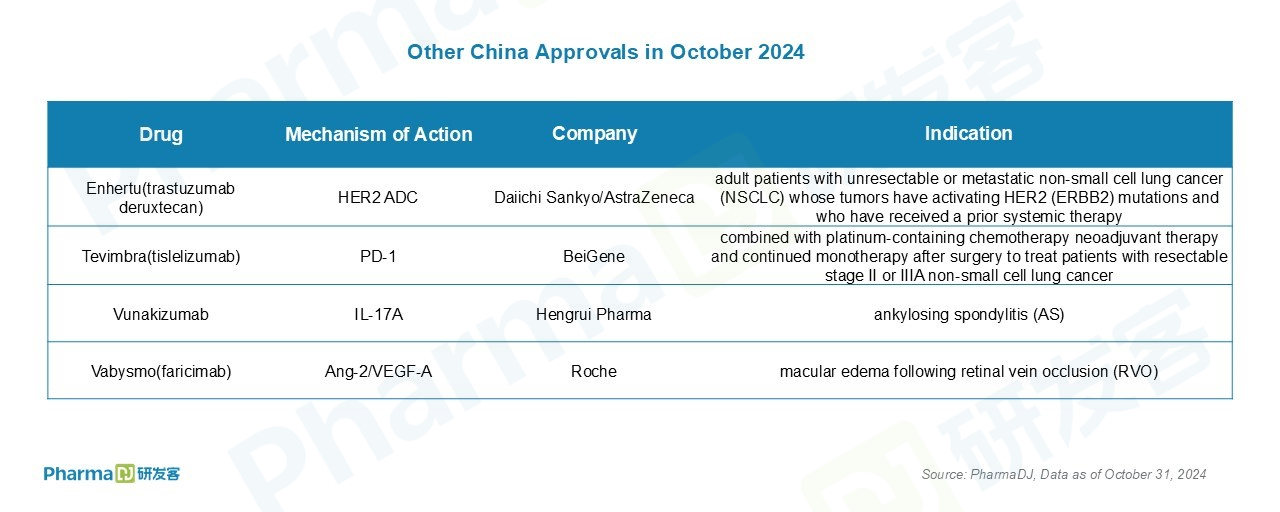This screenshot has height=512, width=1280.
Task: Click the 'HER2 ADC' mechanism cell
Action: coord(378,198)
